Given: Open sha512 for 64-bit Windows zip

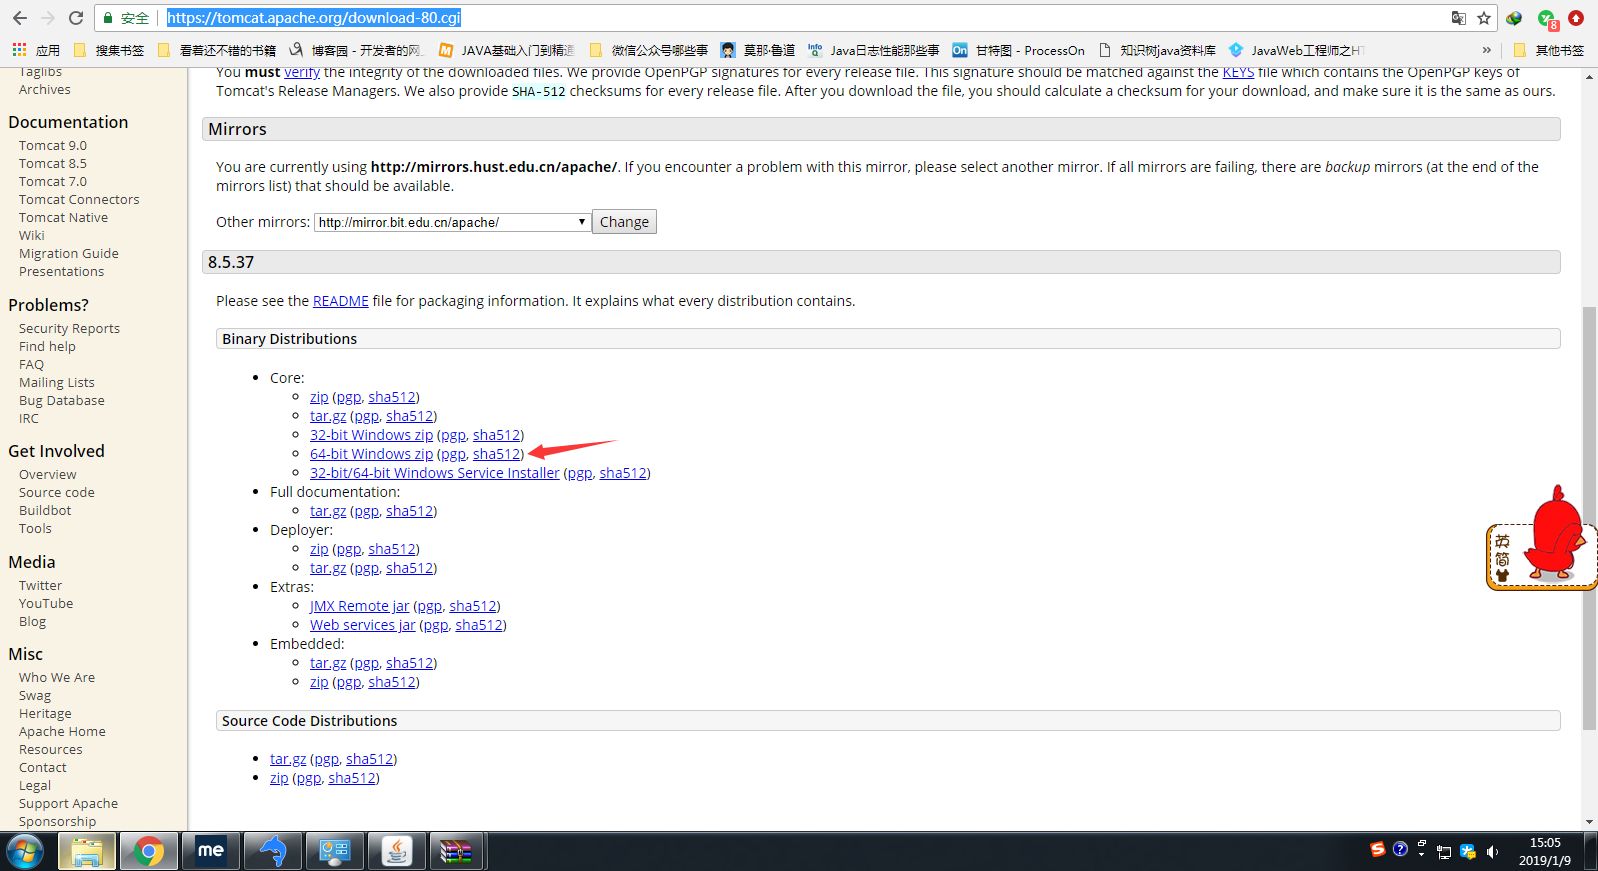Looking at the screenshot, I should [x=497, y=454].
